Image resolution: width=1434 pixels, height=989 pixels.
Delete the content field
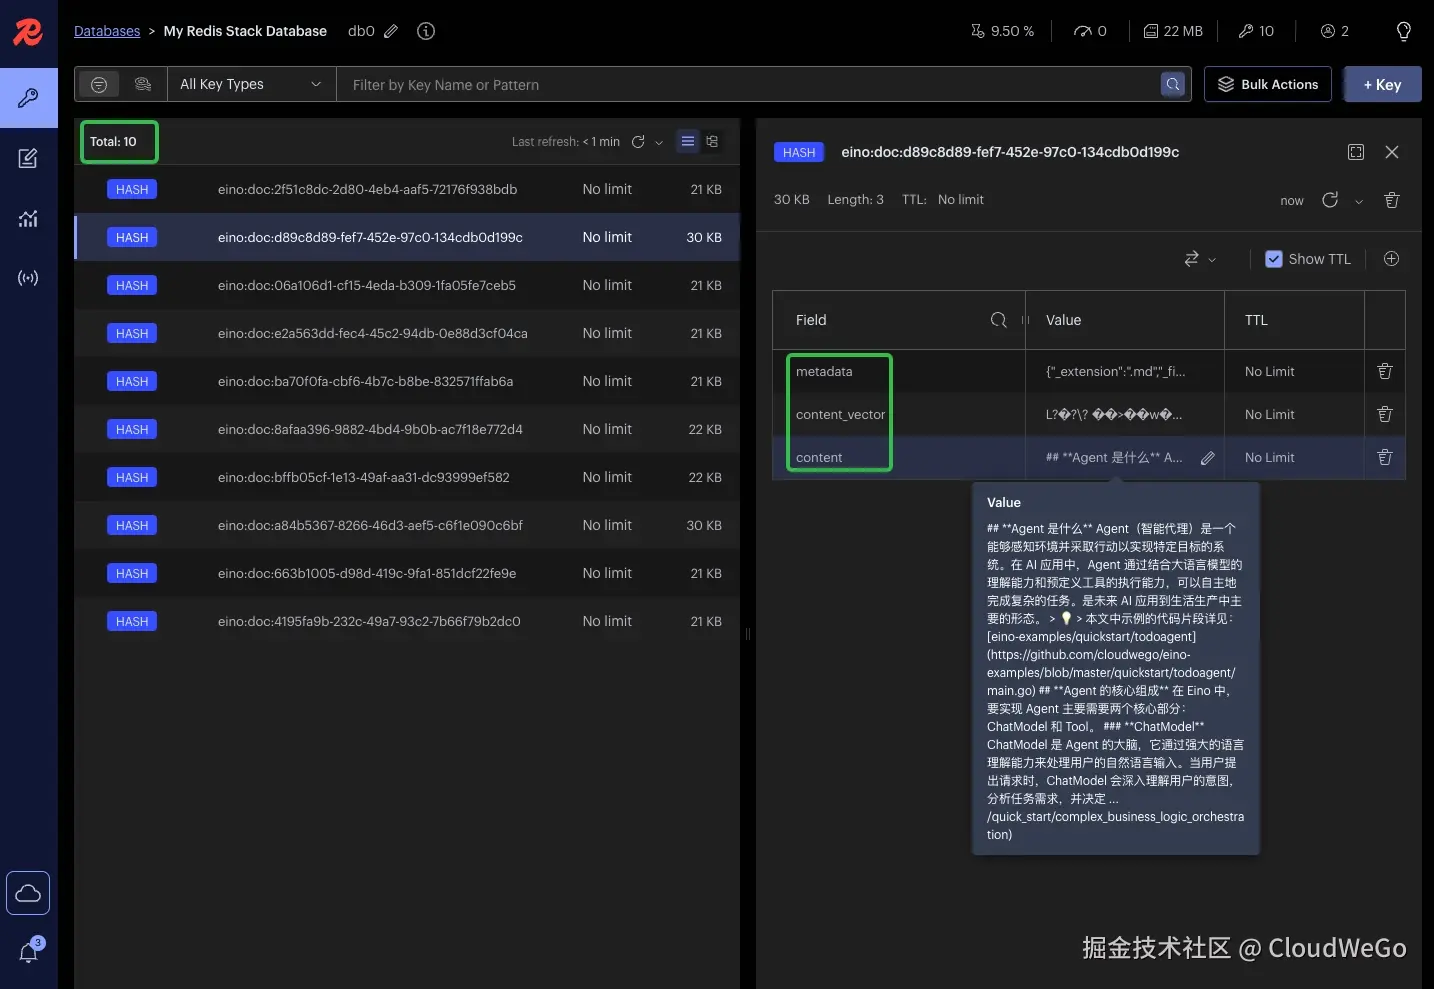coord(1385,457)
